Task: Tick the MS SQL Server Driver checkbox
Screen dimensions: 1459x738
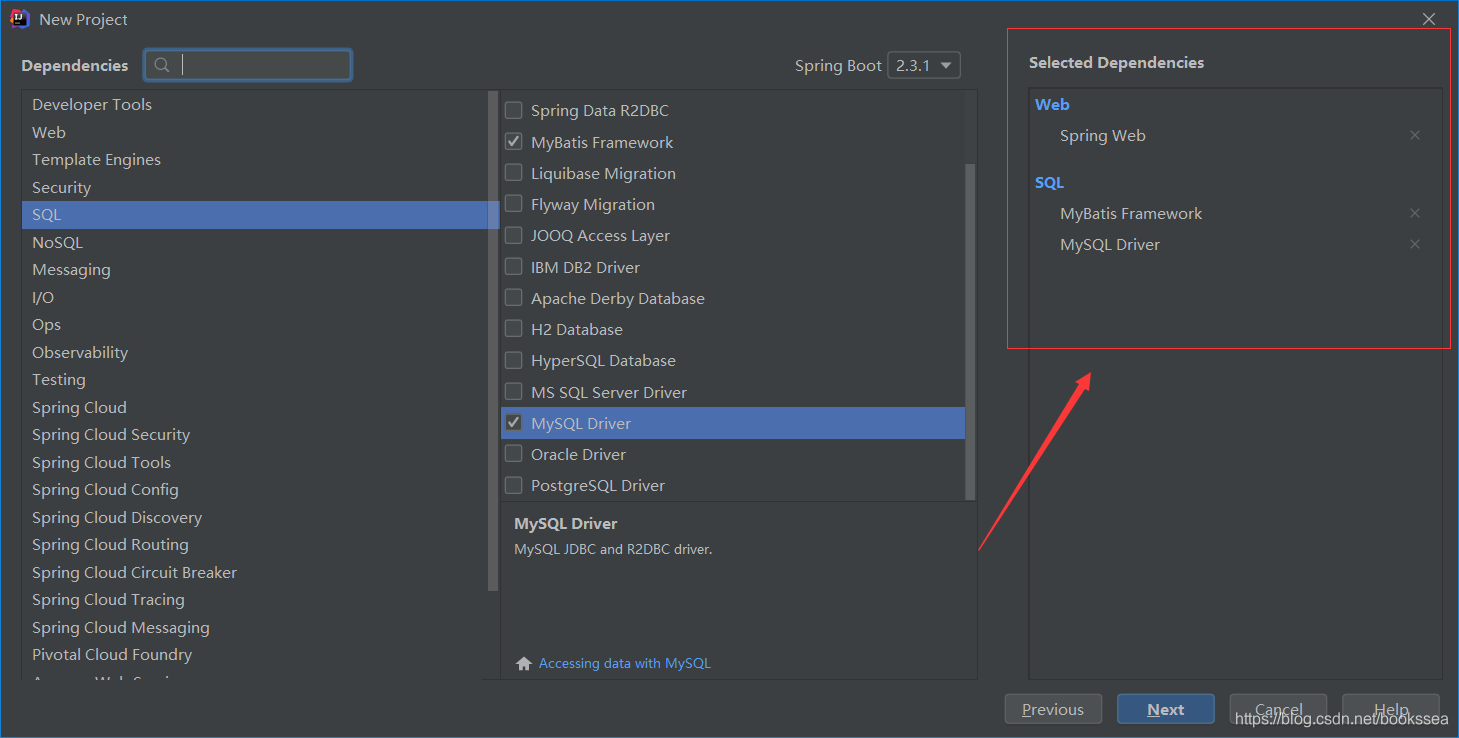Action: [513, 391]
